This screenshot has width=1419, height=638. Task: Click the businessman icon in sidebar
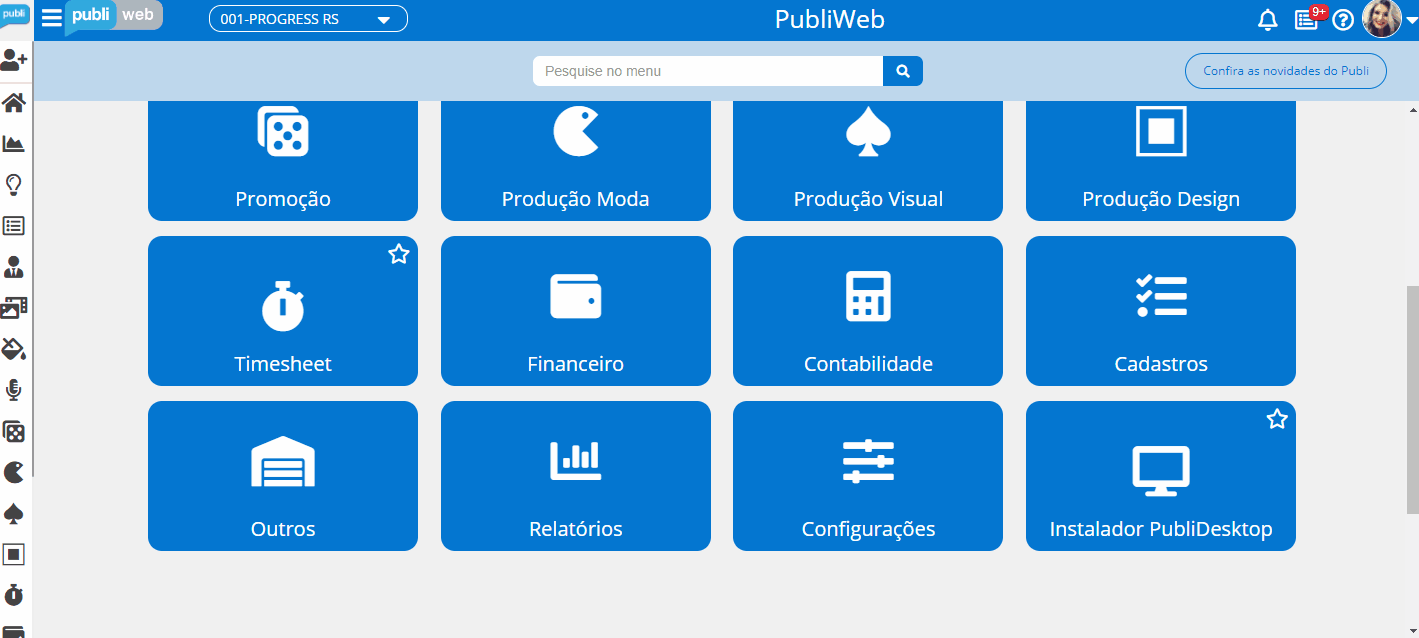pyautogui.click(x=14, y=266)
